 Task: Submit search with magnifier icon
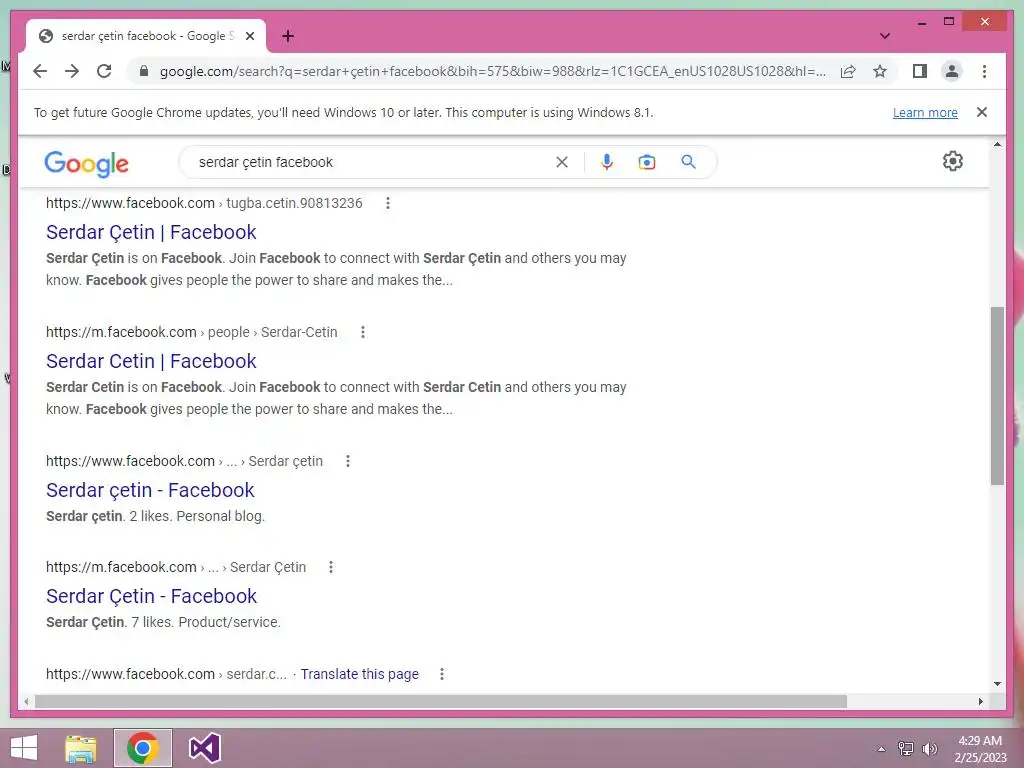pyautogui.click(x=688, y=162)
